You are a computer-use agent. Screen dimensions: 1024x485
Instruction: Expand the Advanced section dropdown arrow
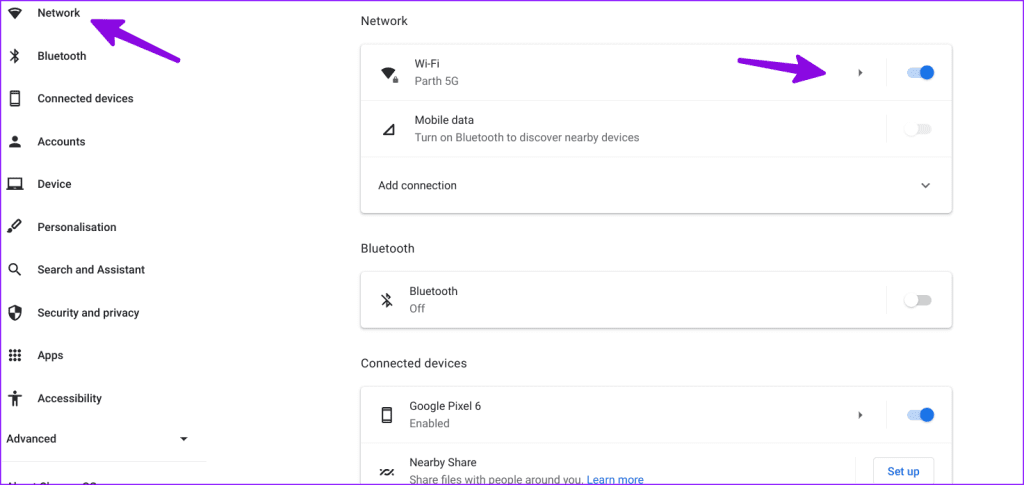[x=184, y=439]
